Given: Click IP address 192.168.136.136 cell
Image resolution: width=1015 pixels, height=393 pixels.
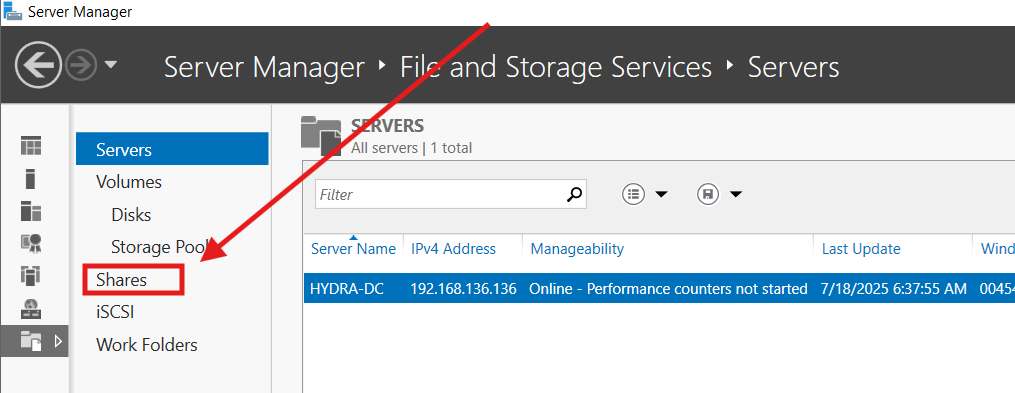Looking at the screenshot, I should tap(463, 289).
